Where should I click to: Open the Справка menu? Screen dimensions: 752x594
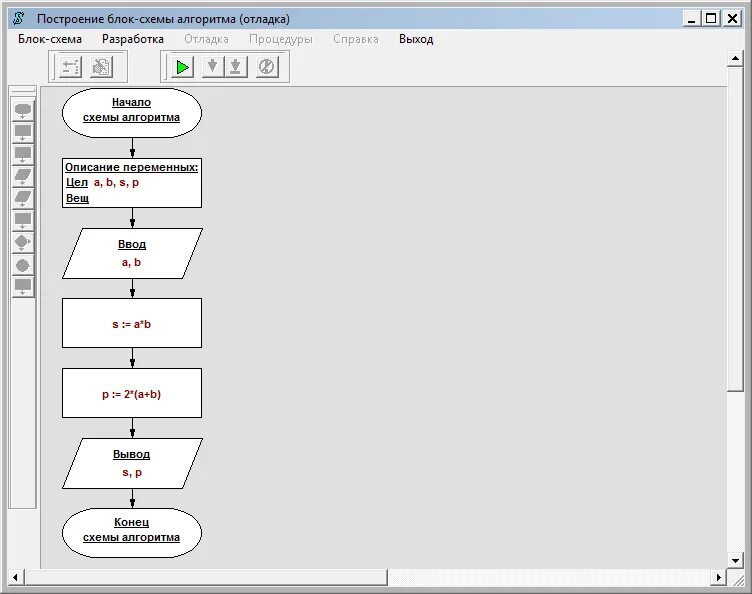(x=356, y=39)
